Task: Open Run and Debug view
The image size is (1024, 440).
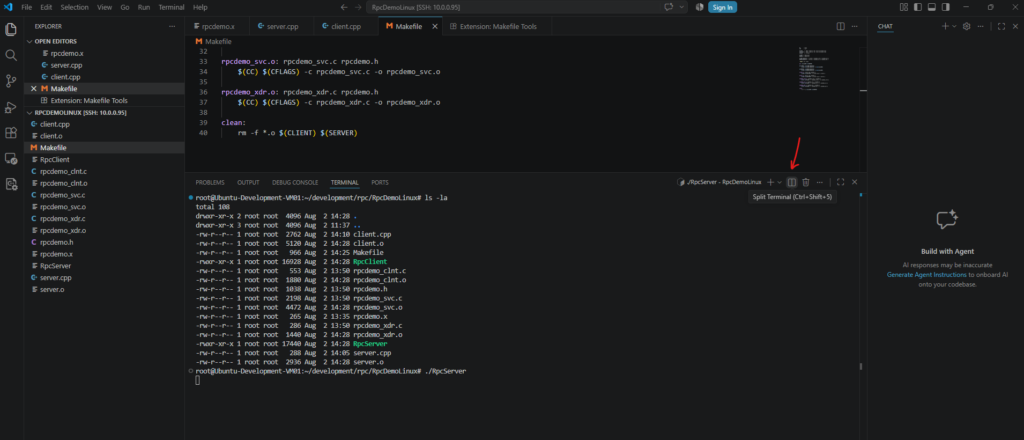Action: [10, 107]
